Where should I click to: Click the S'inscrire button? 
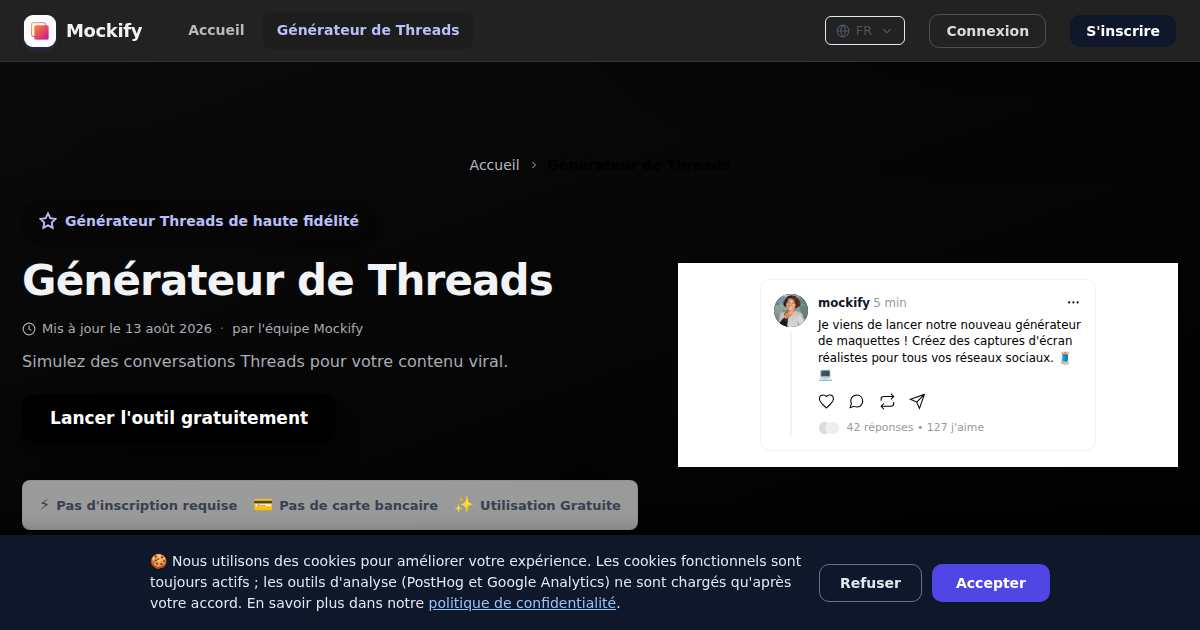click(1123, 31)
